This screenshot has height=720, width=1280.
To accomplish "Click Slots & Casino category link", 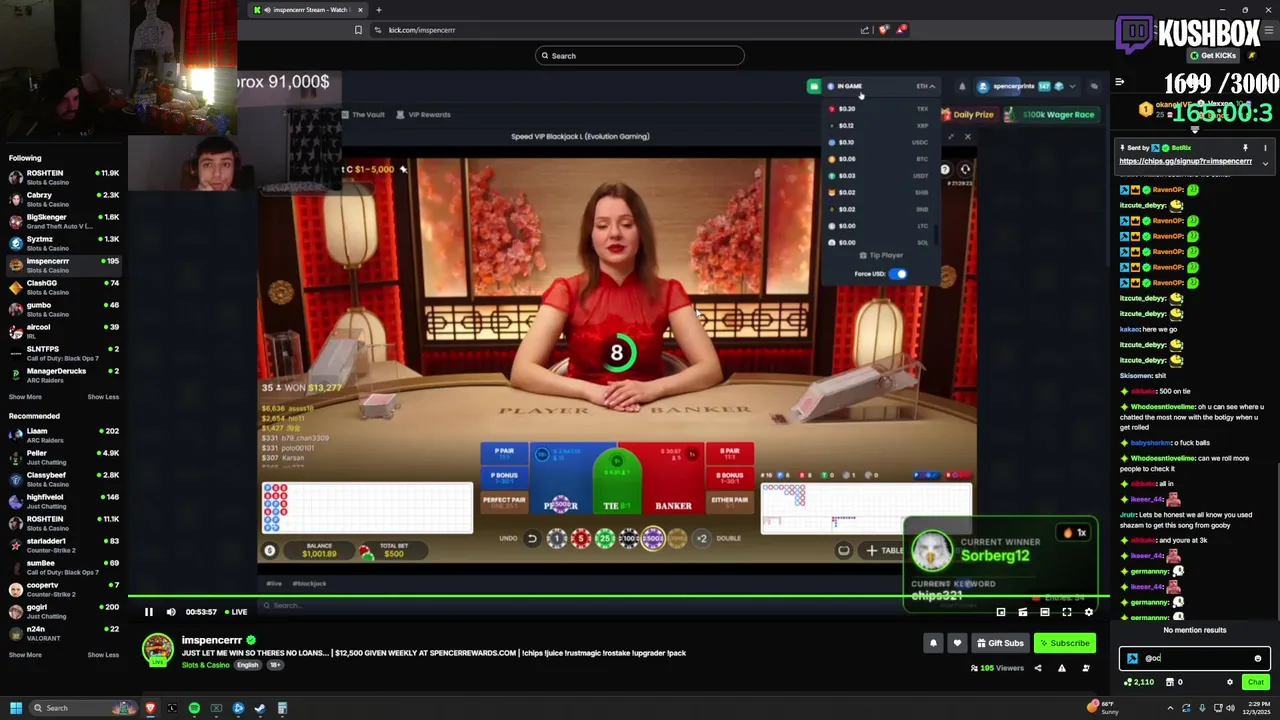I will (x=205, y=665).
